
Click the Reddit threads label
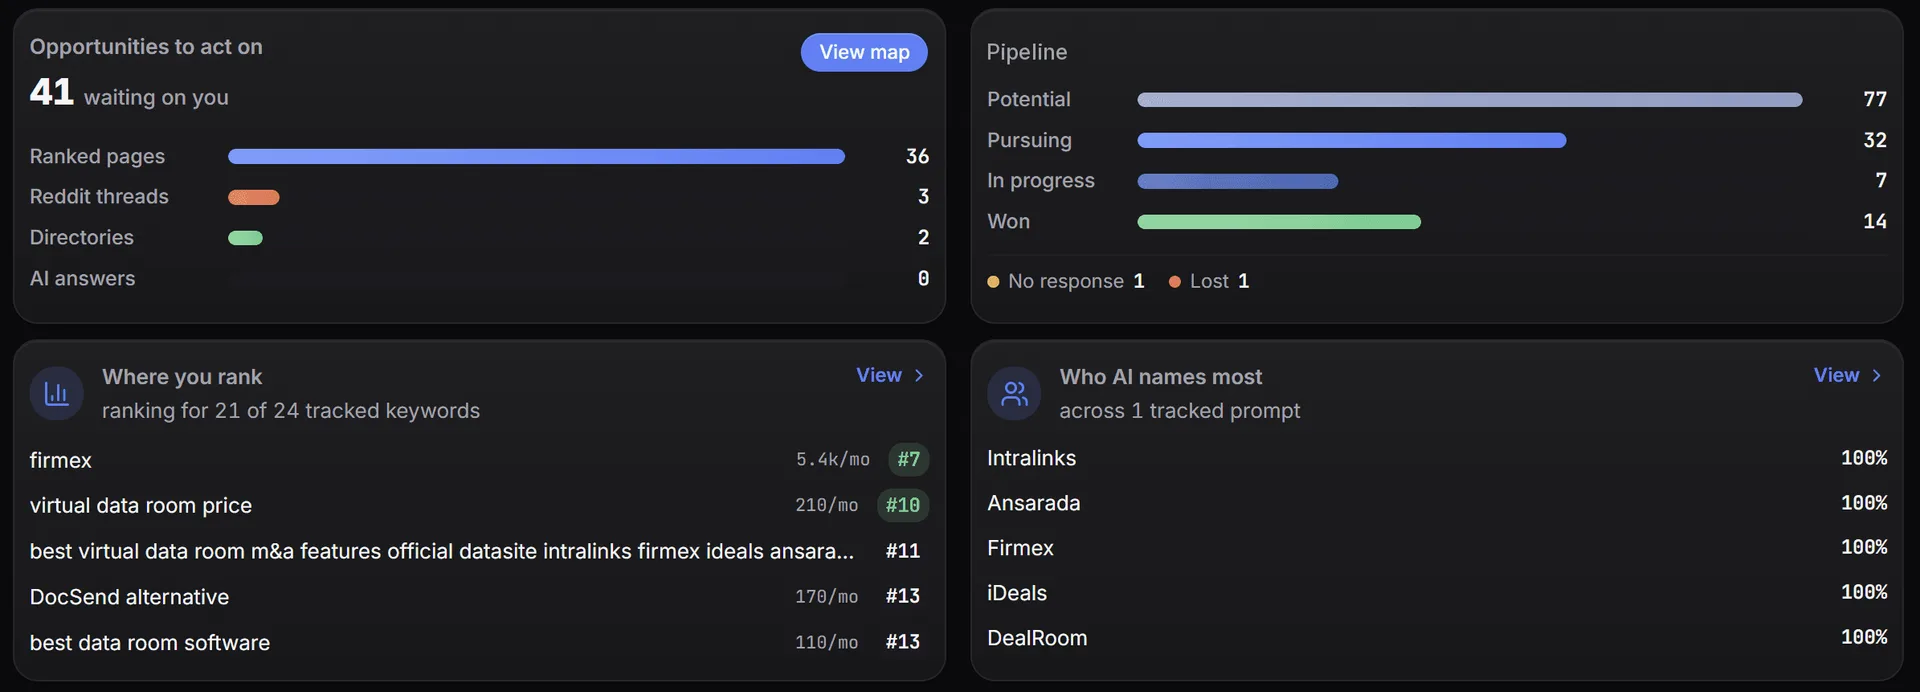point(99,197)
